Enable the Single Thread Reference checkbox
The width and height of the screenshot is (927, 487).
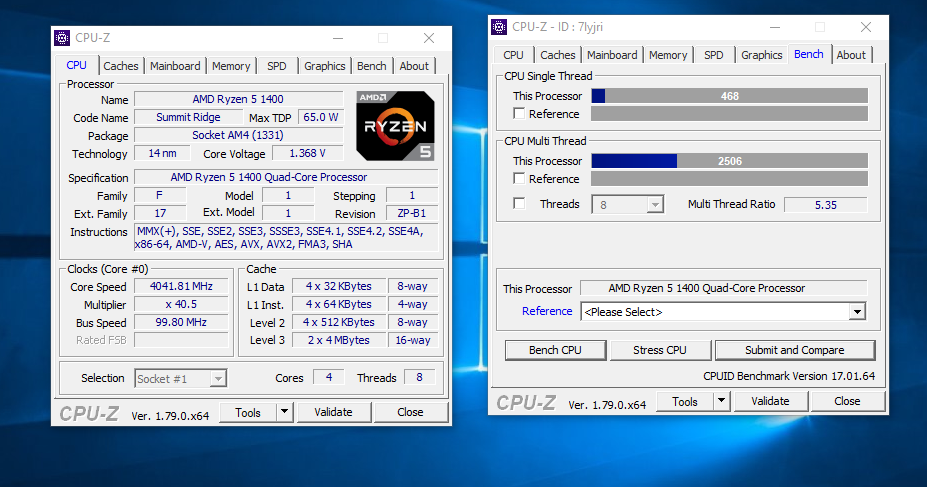coord(519,113)
